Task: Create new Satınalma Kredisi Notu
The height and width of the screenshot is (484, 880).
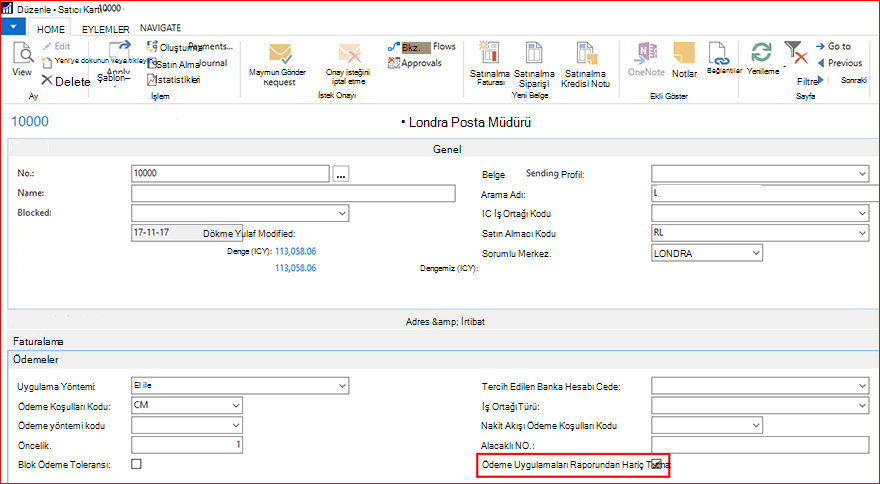Action: click(x=585, y=53)
